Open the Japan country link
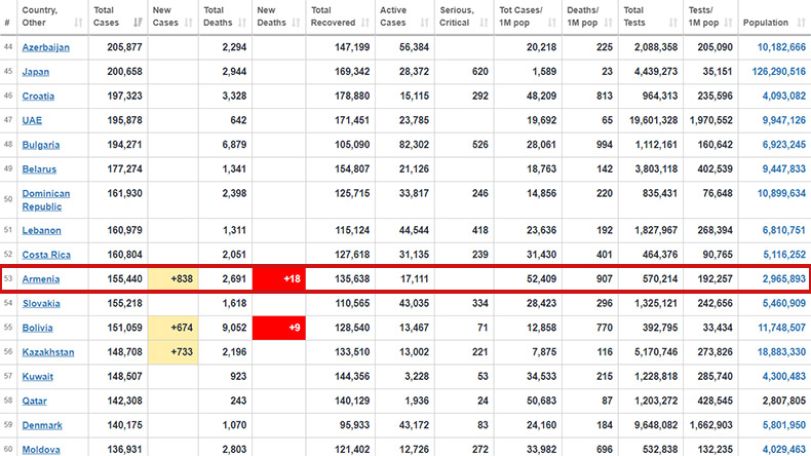 tap(36, 72)
